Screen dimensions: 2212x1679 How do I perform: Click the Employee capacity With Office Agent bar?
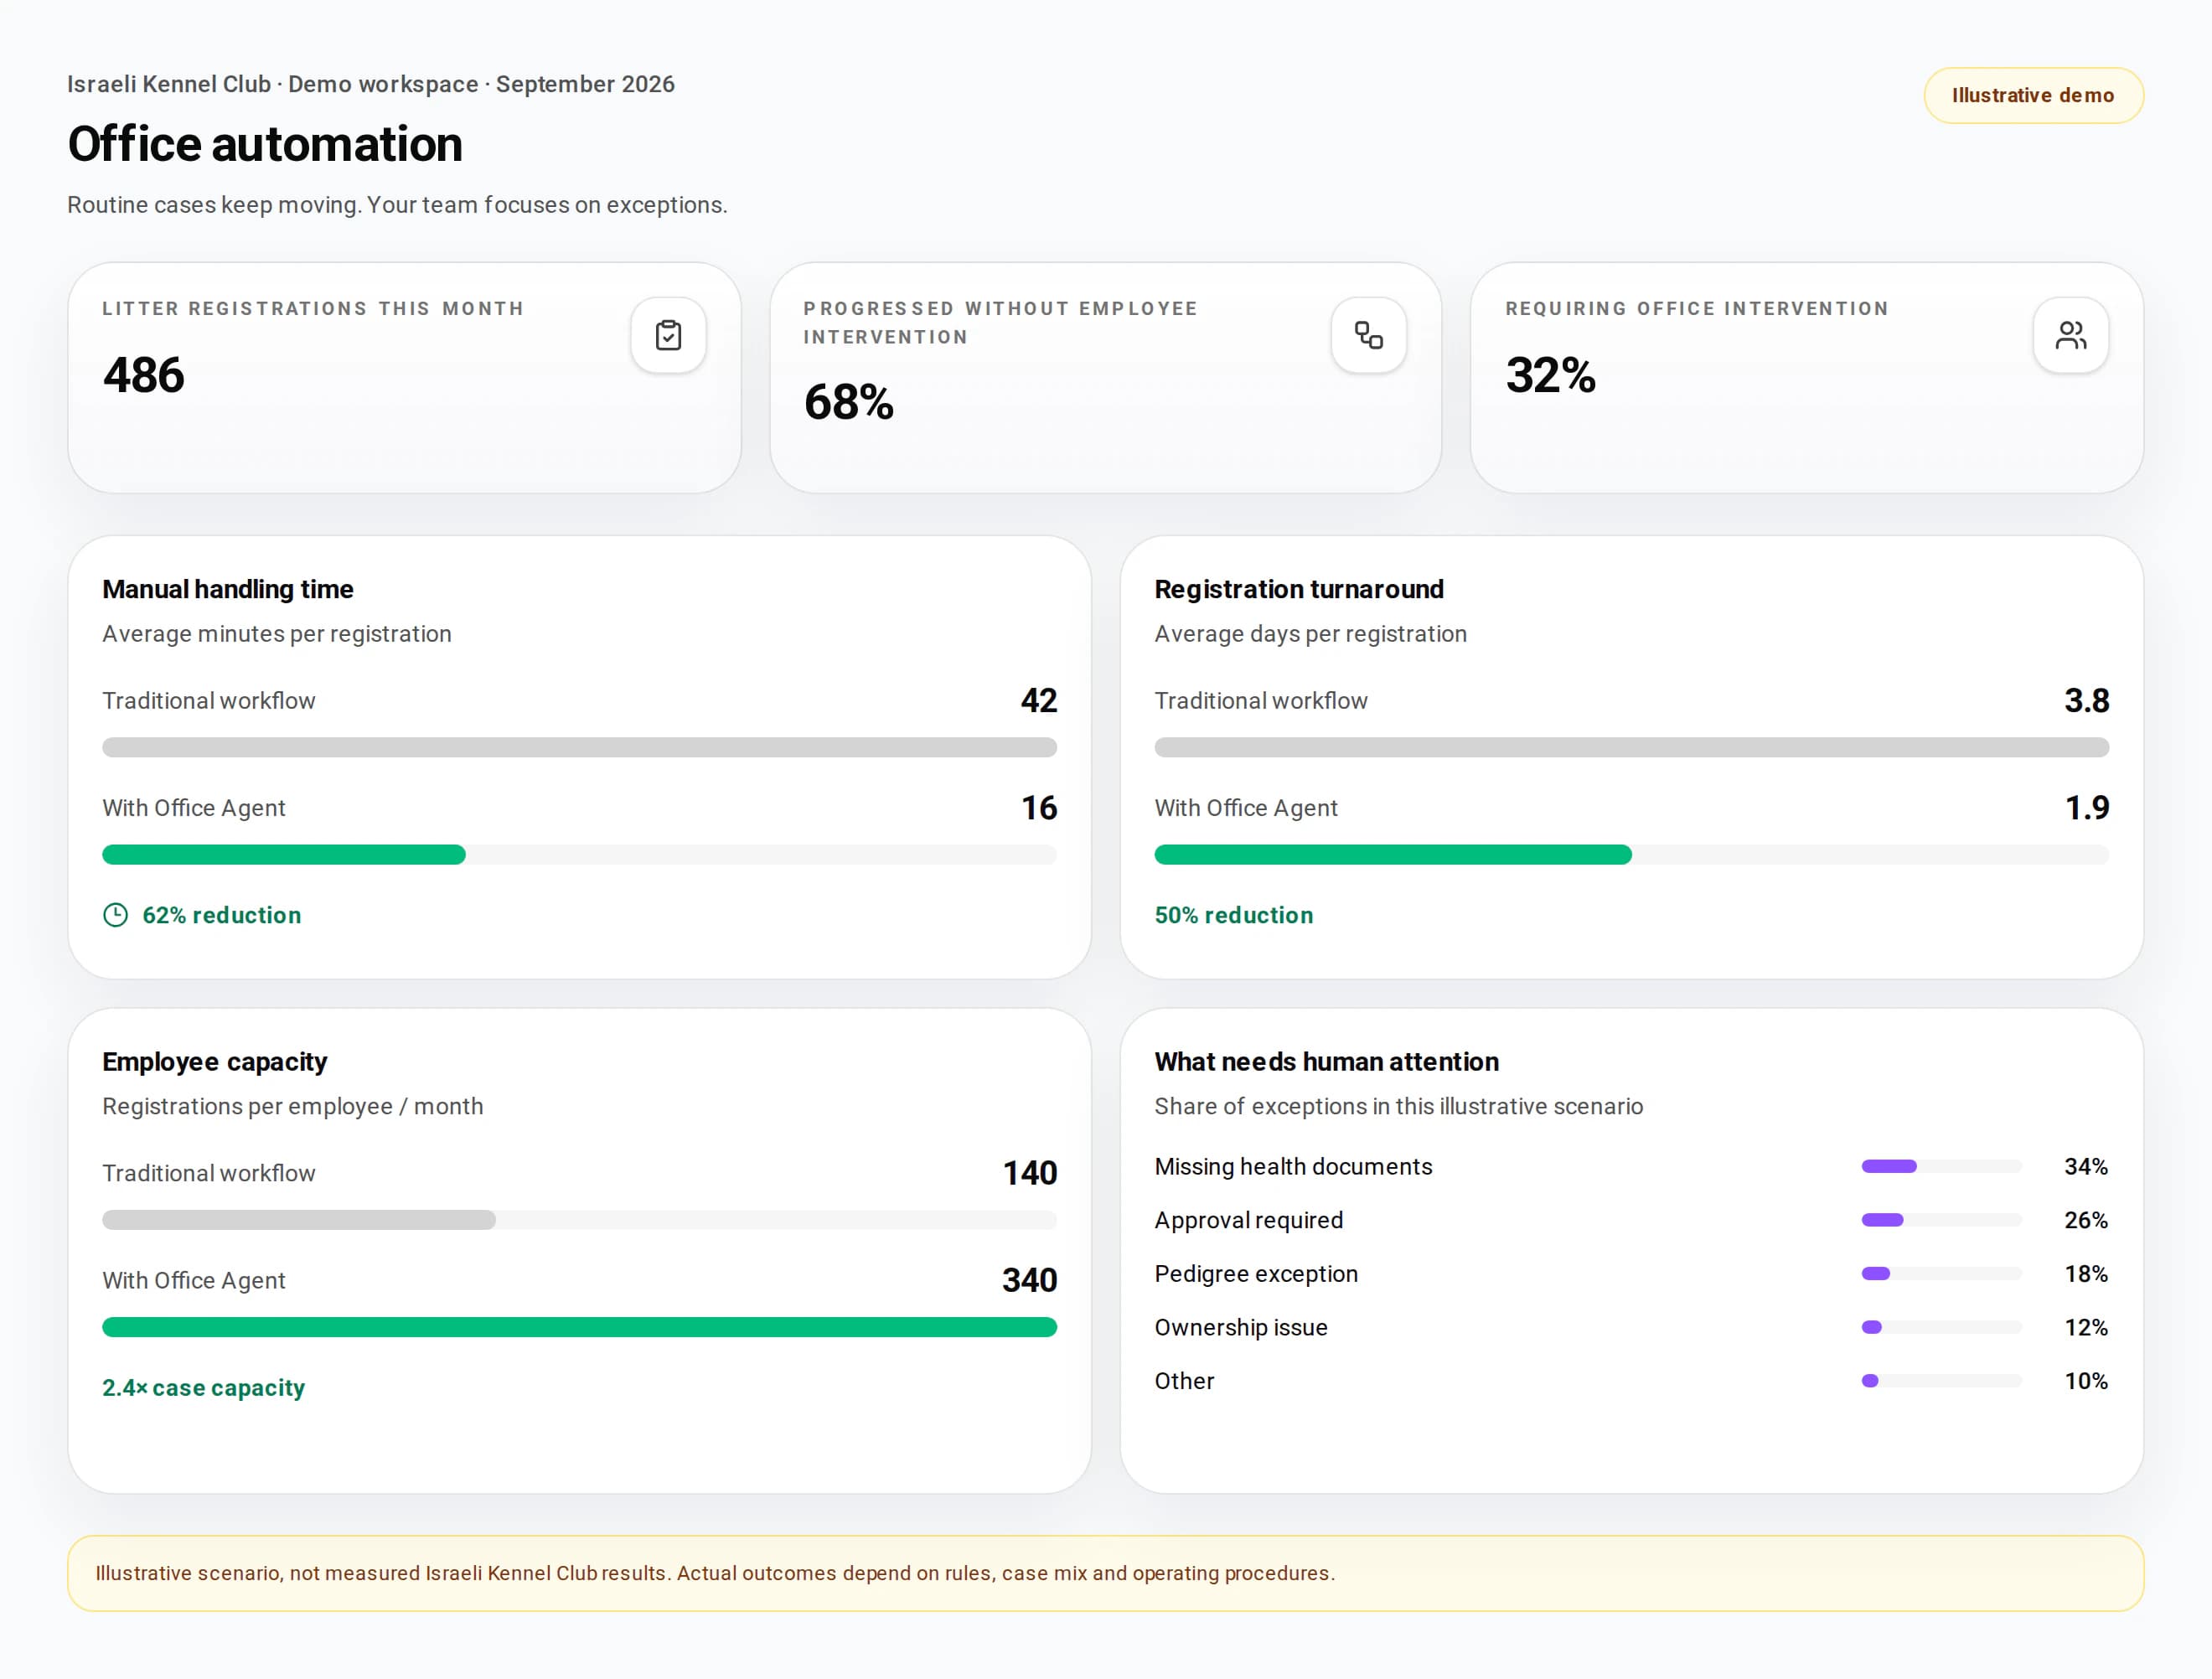point(579,1326)
